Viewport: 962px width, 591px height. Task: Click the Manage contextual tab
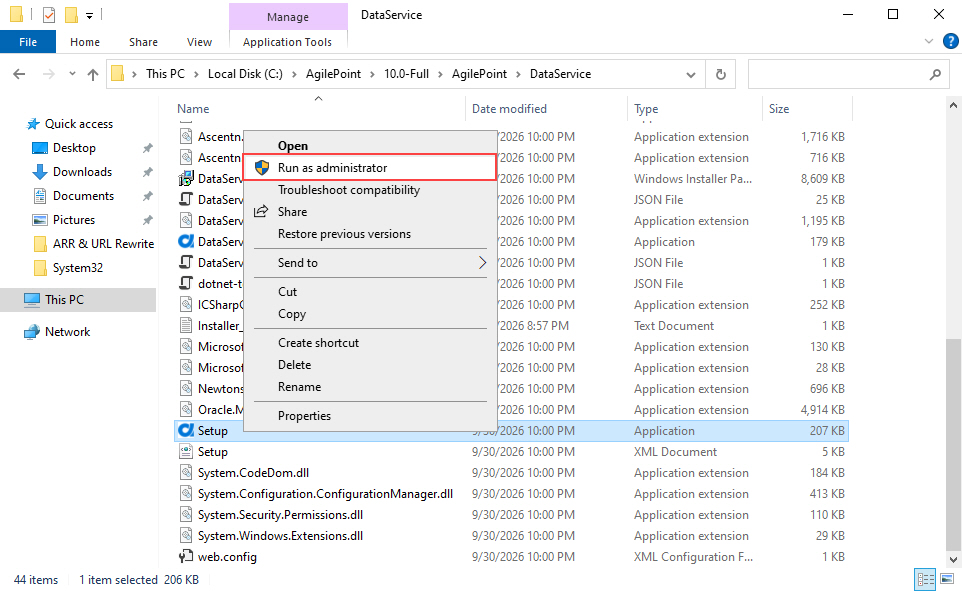point(288,17)
